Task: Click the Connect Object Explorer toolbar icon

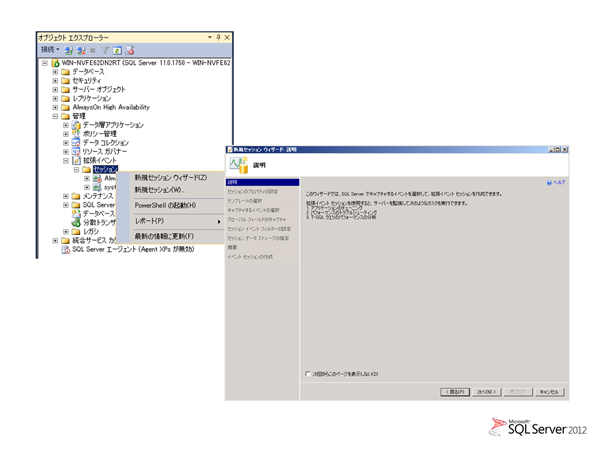Action: (x=68, y=50)
